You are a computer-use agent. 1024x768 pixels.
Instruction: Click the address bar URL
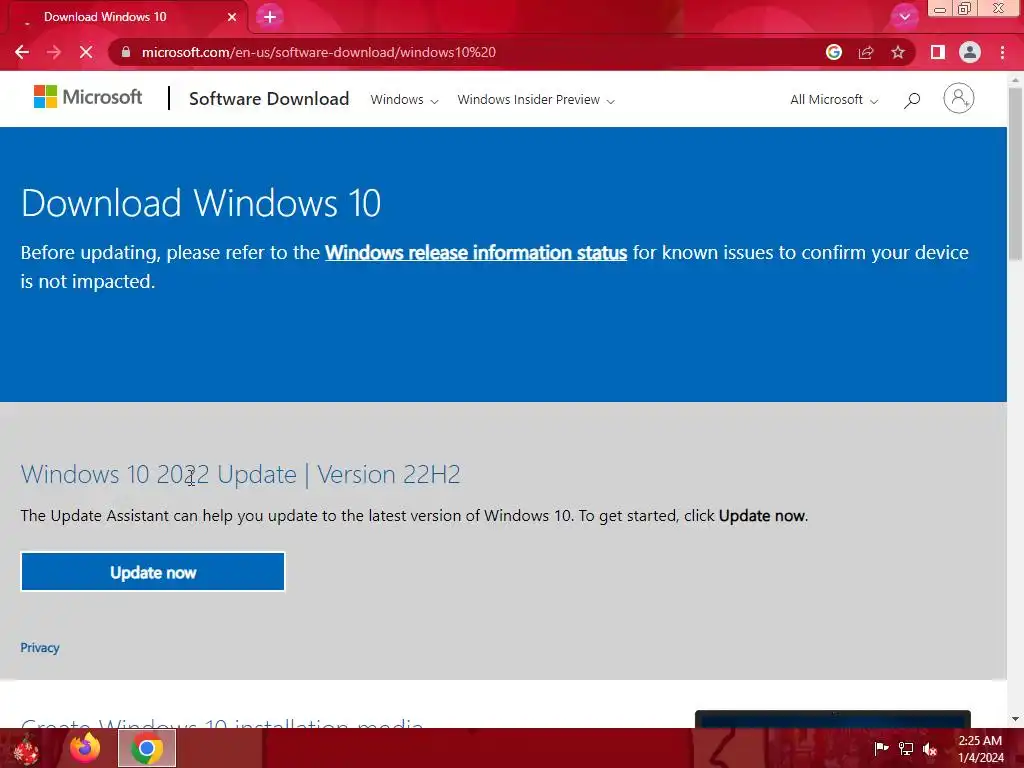(x=319, y=52)
